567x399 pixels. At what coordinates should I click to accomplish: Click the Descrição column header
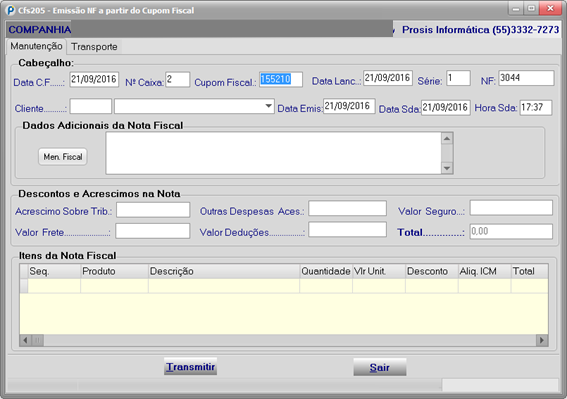(224, 271)
